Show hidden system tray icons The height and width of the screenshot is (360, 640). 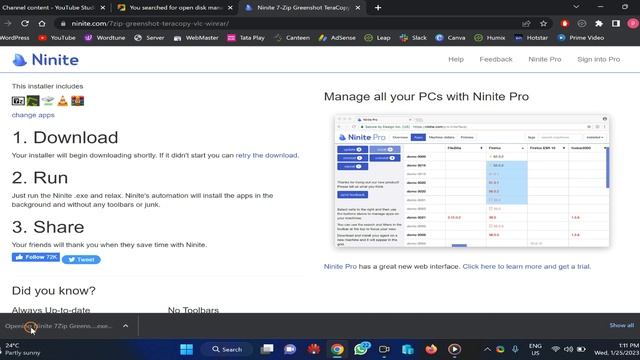pyautogui.click(x=487, y=349)
